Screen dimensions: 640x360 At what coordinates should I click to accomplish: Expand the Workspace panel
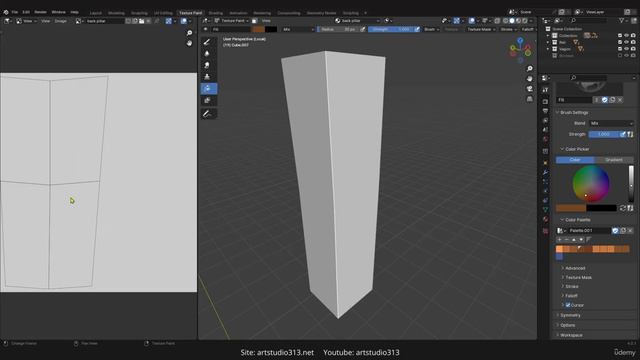point(571,335)
